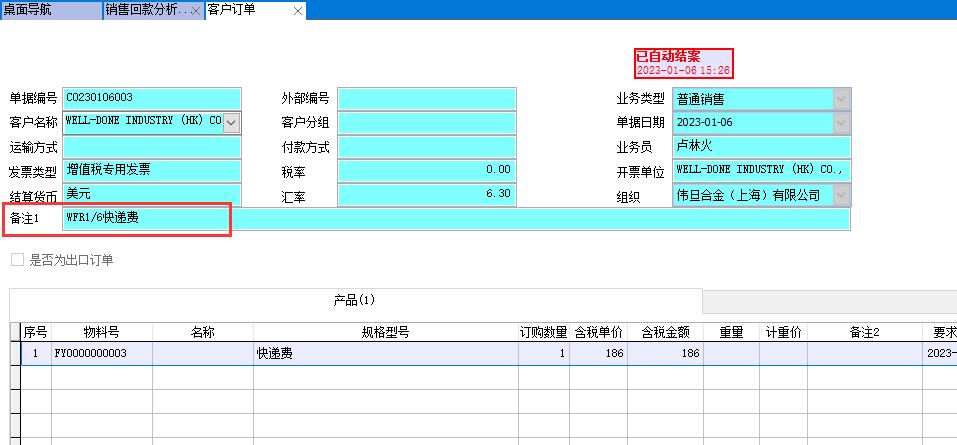This screenshot has height=445, width=957.
Task: Click the 物料号 column header
Action: [101, 332]
